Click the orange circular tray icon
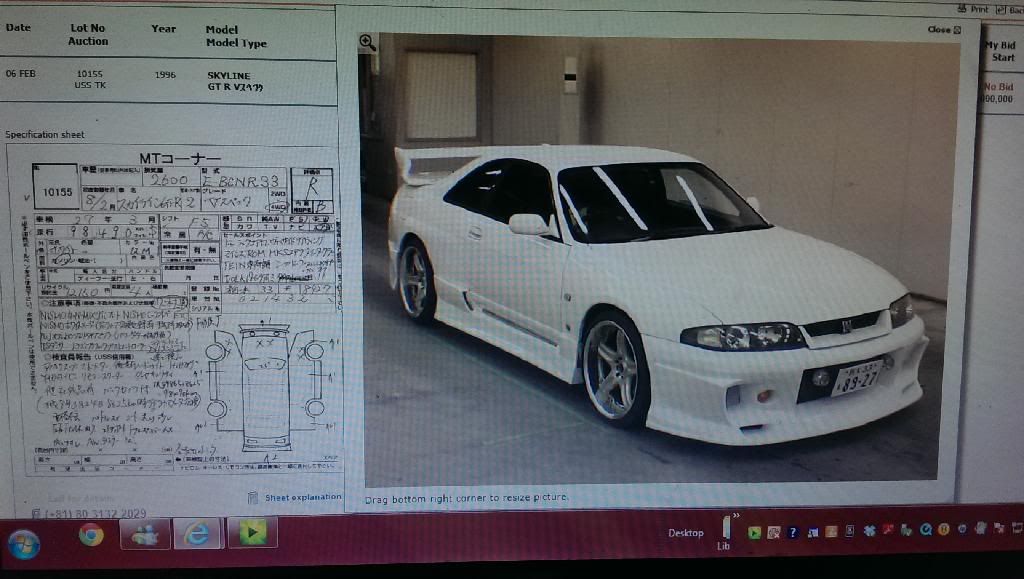Screen dimensions: 1024x579 (943, 529)
